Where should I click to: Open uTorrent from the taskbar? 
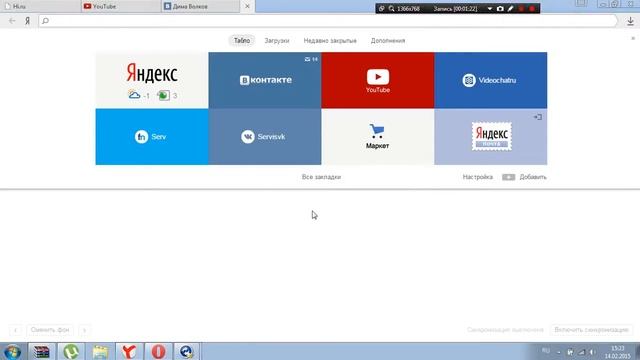(x=71, y=351)
